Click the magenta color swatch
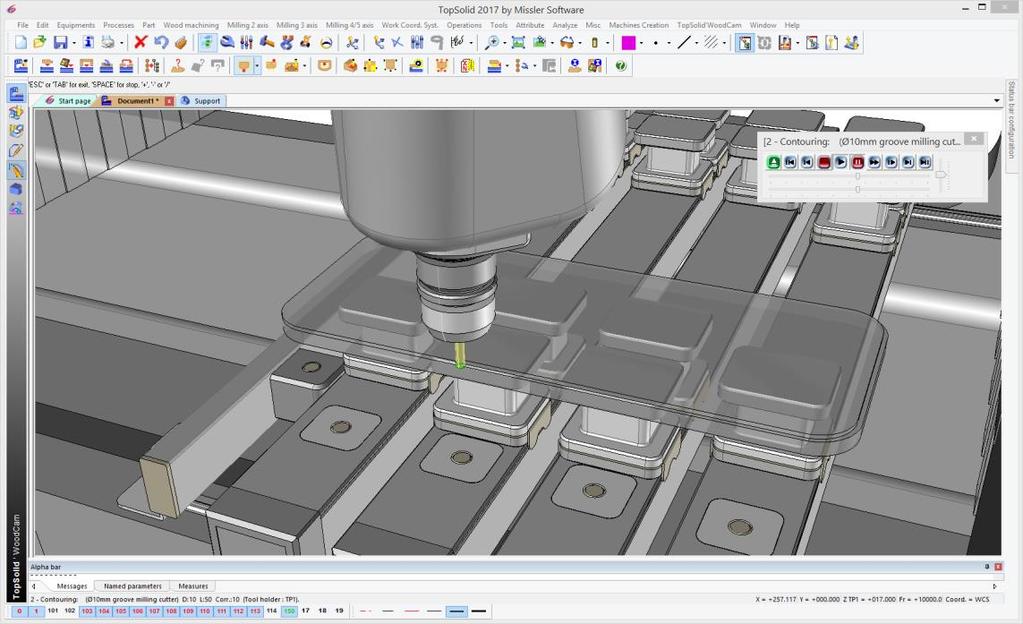This screenshot has width=1023, height=624. click(628, 42)
